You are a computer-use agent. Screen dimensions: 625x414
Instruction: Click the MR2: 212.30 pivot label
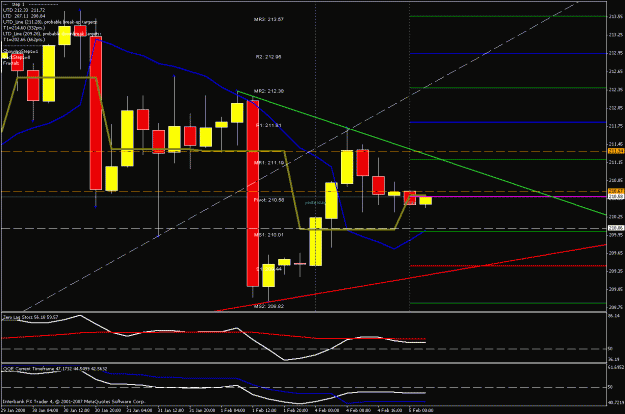[x=269, y=91]
